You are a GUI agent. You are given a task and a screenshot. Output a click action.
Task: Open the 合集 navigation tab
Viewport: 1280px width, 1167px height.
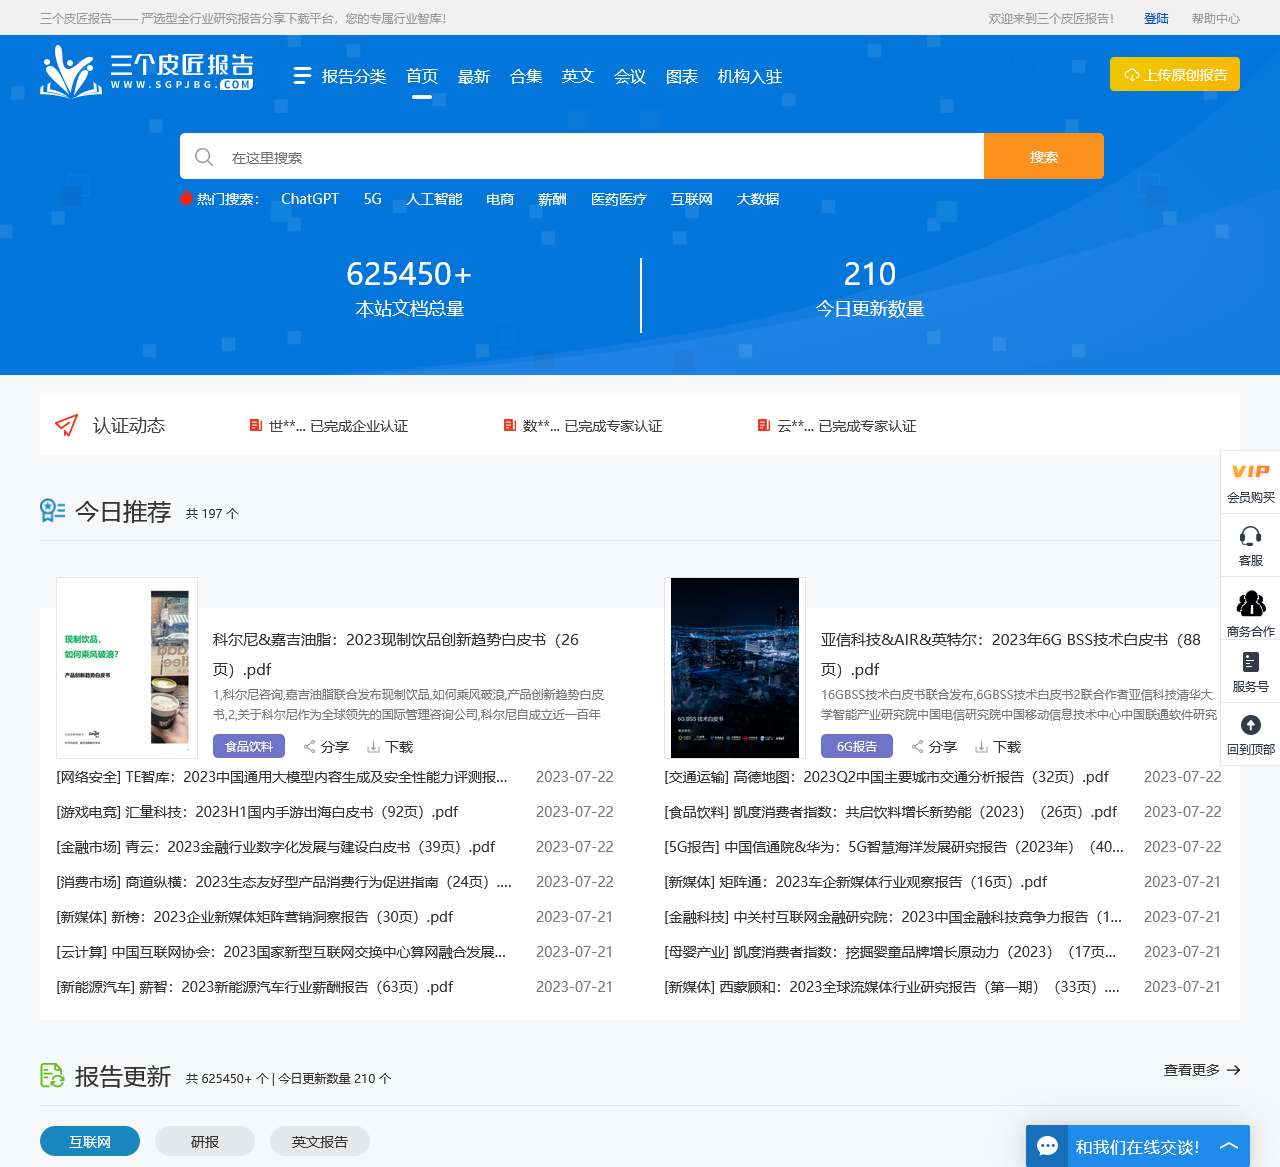[525, 76]
